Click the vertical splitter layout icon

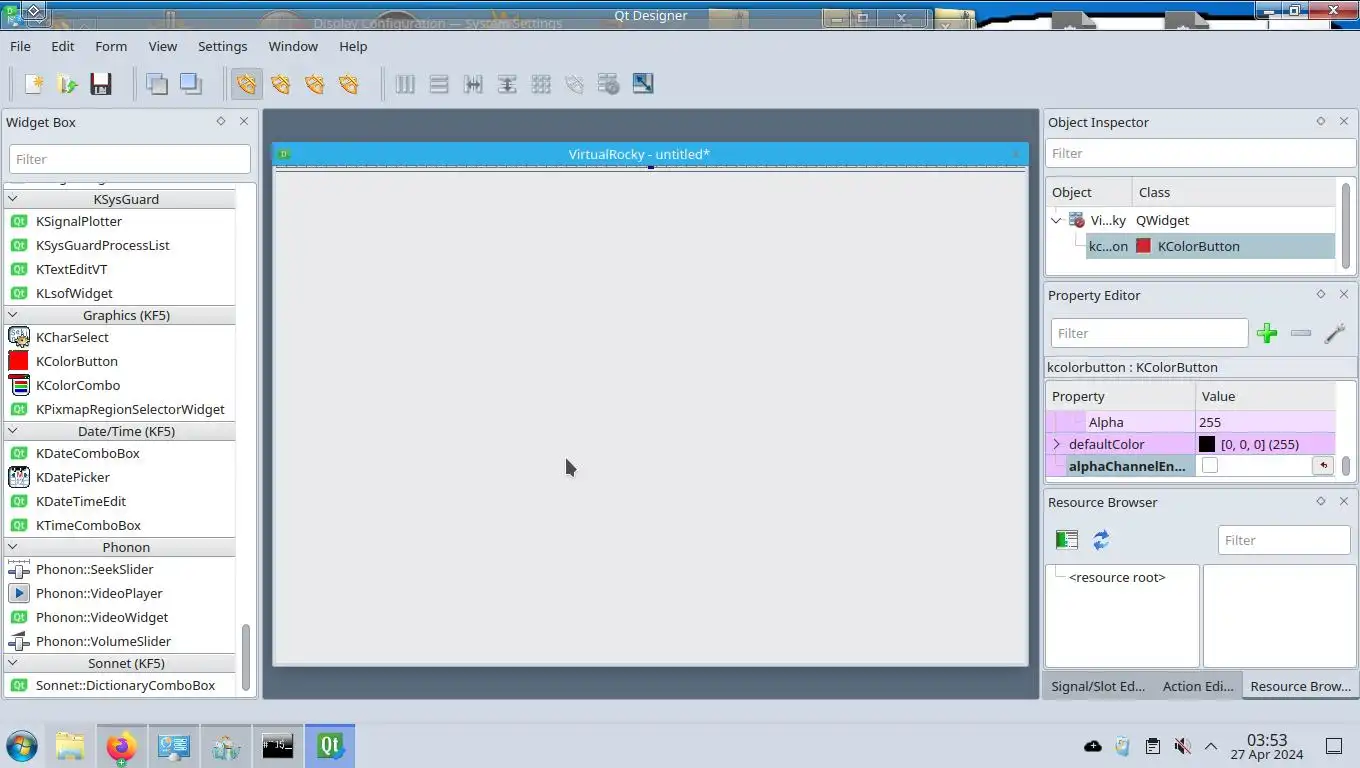[507, 84]
